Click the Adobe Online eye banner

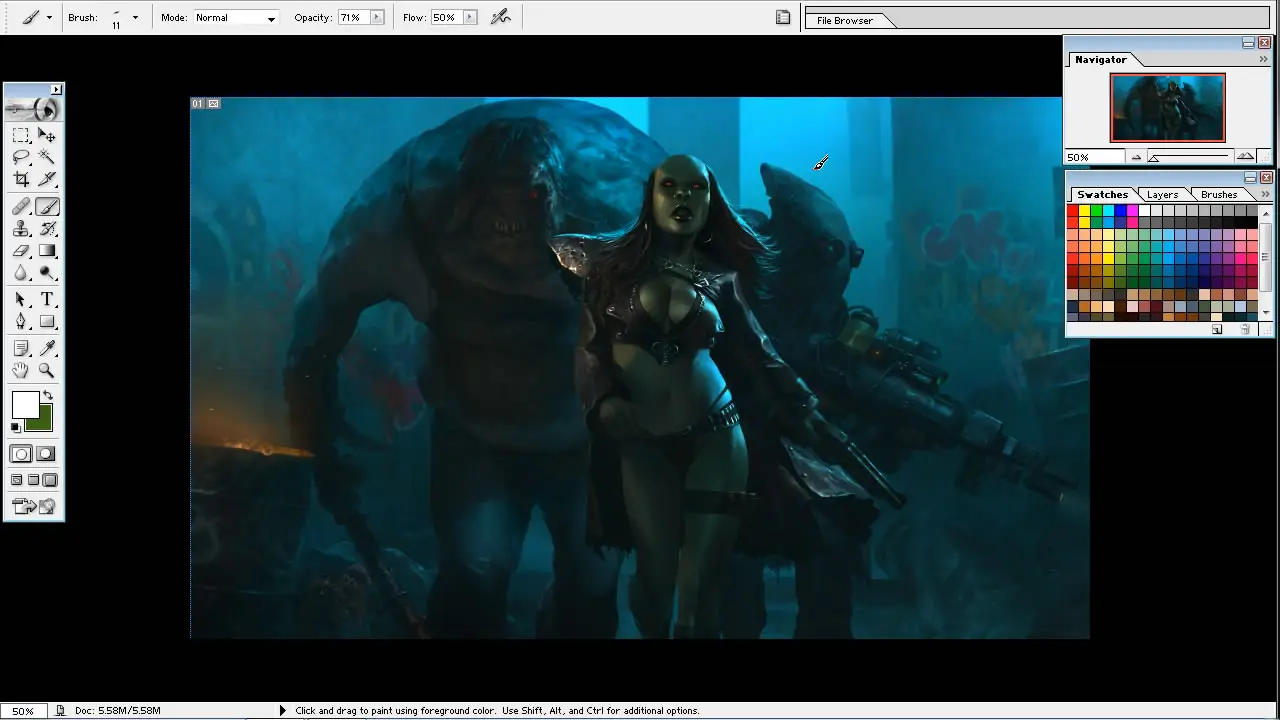(34, 109)
